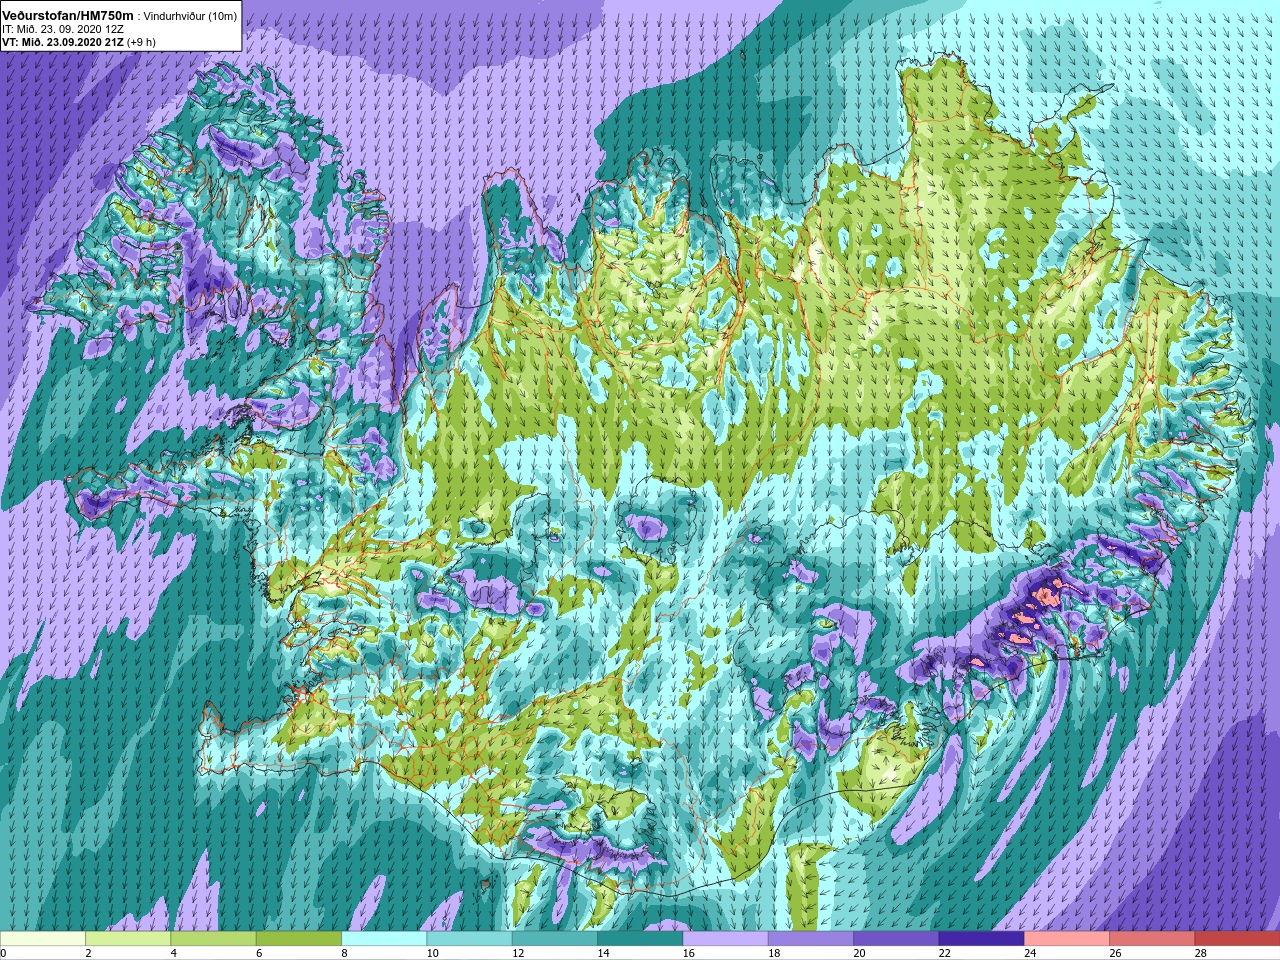Click the 'Vindurhviður (10m)' label
This screenshot has height=960, width=1280.
click(191, 16)
